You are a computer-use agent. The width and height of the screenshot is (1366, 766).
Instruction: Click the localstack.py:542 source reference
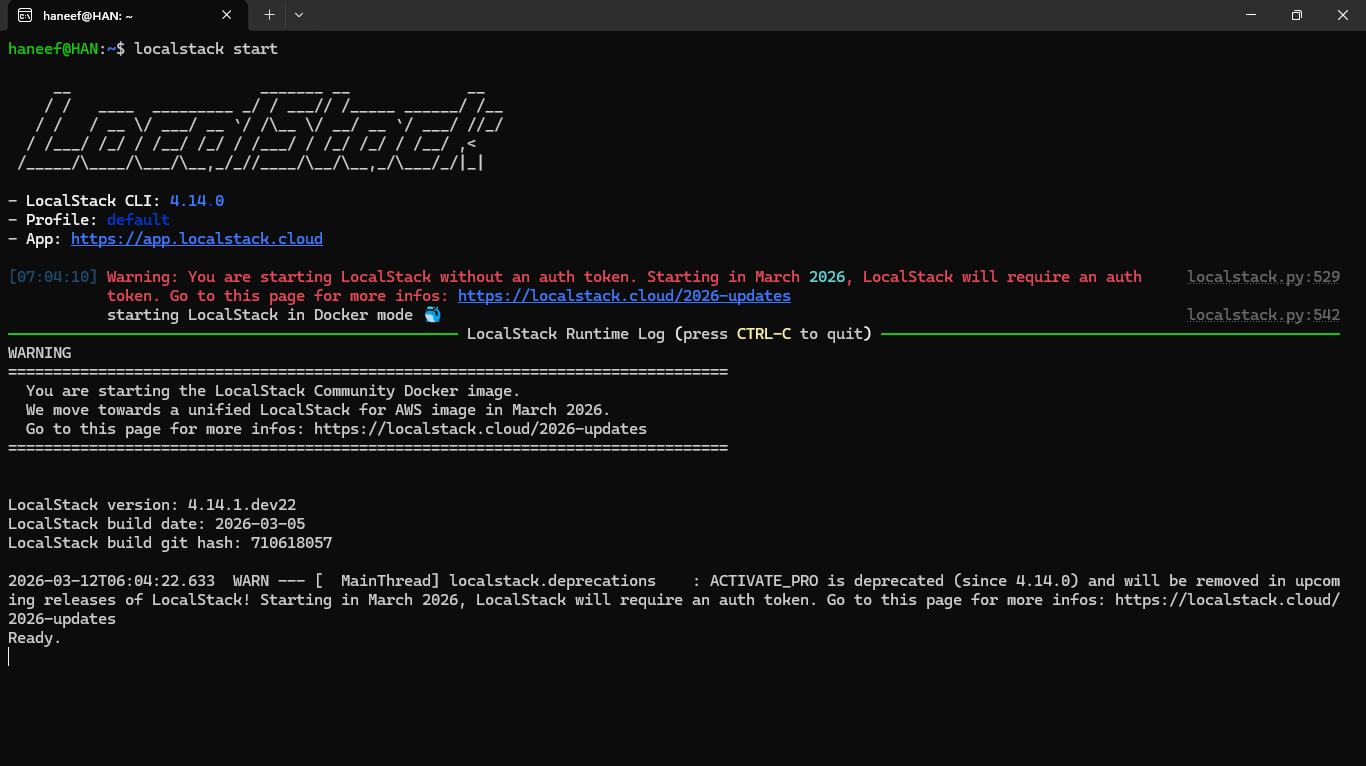pos(1263,315)
